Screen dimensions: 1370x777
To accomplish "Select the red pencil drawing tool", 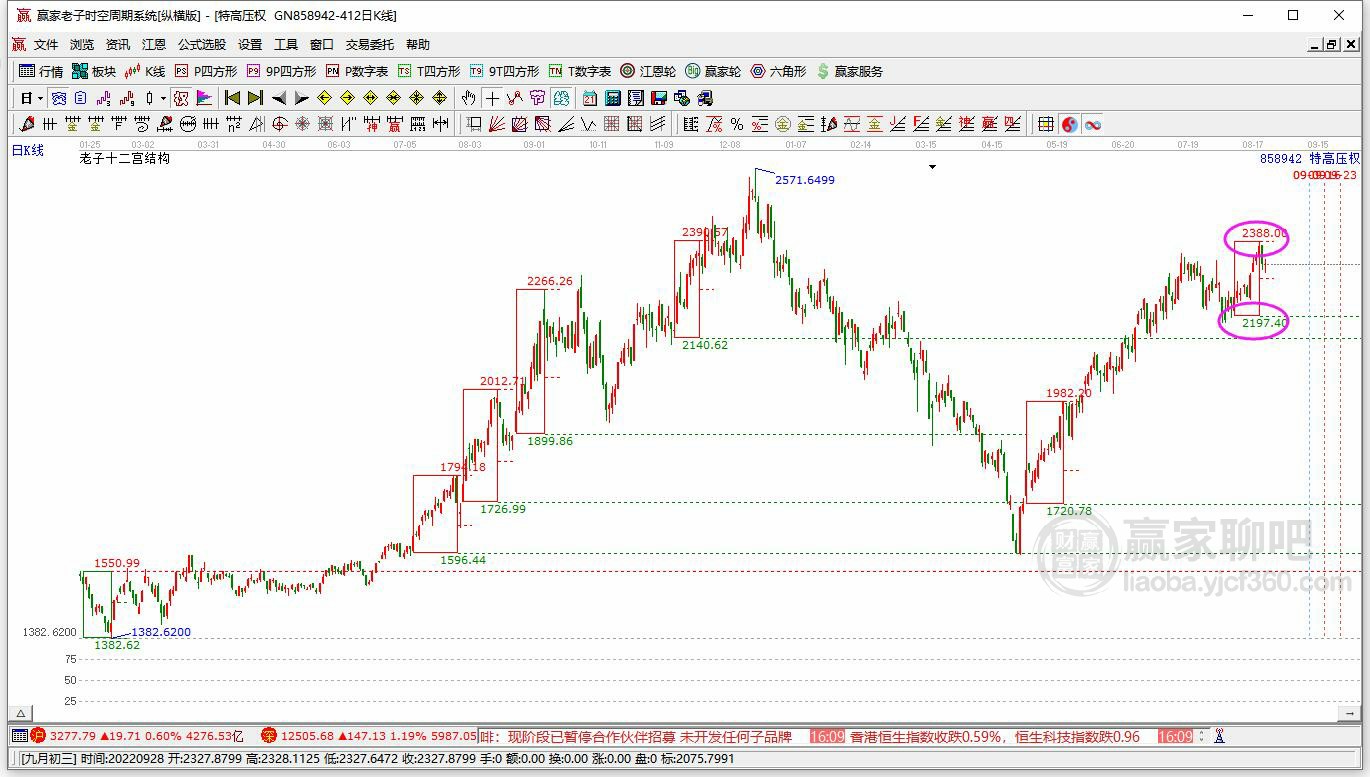I will pos(26,124).
